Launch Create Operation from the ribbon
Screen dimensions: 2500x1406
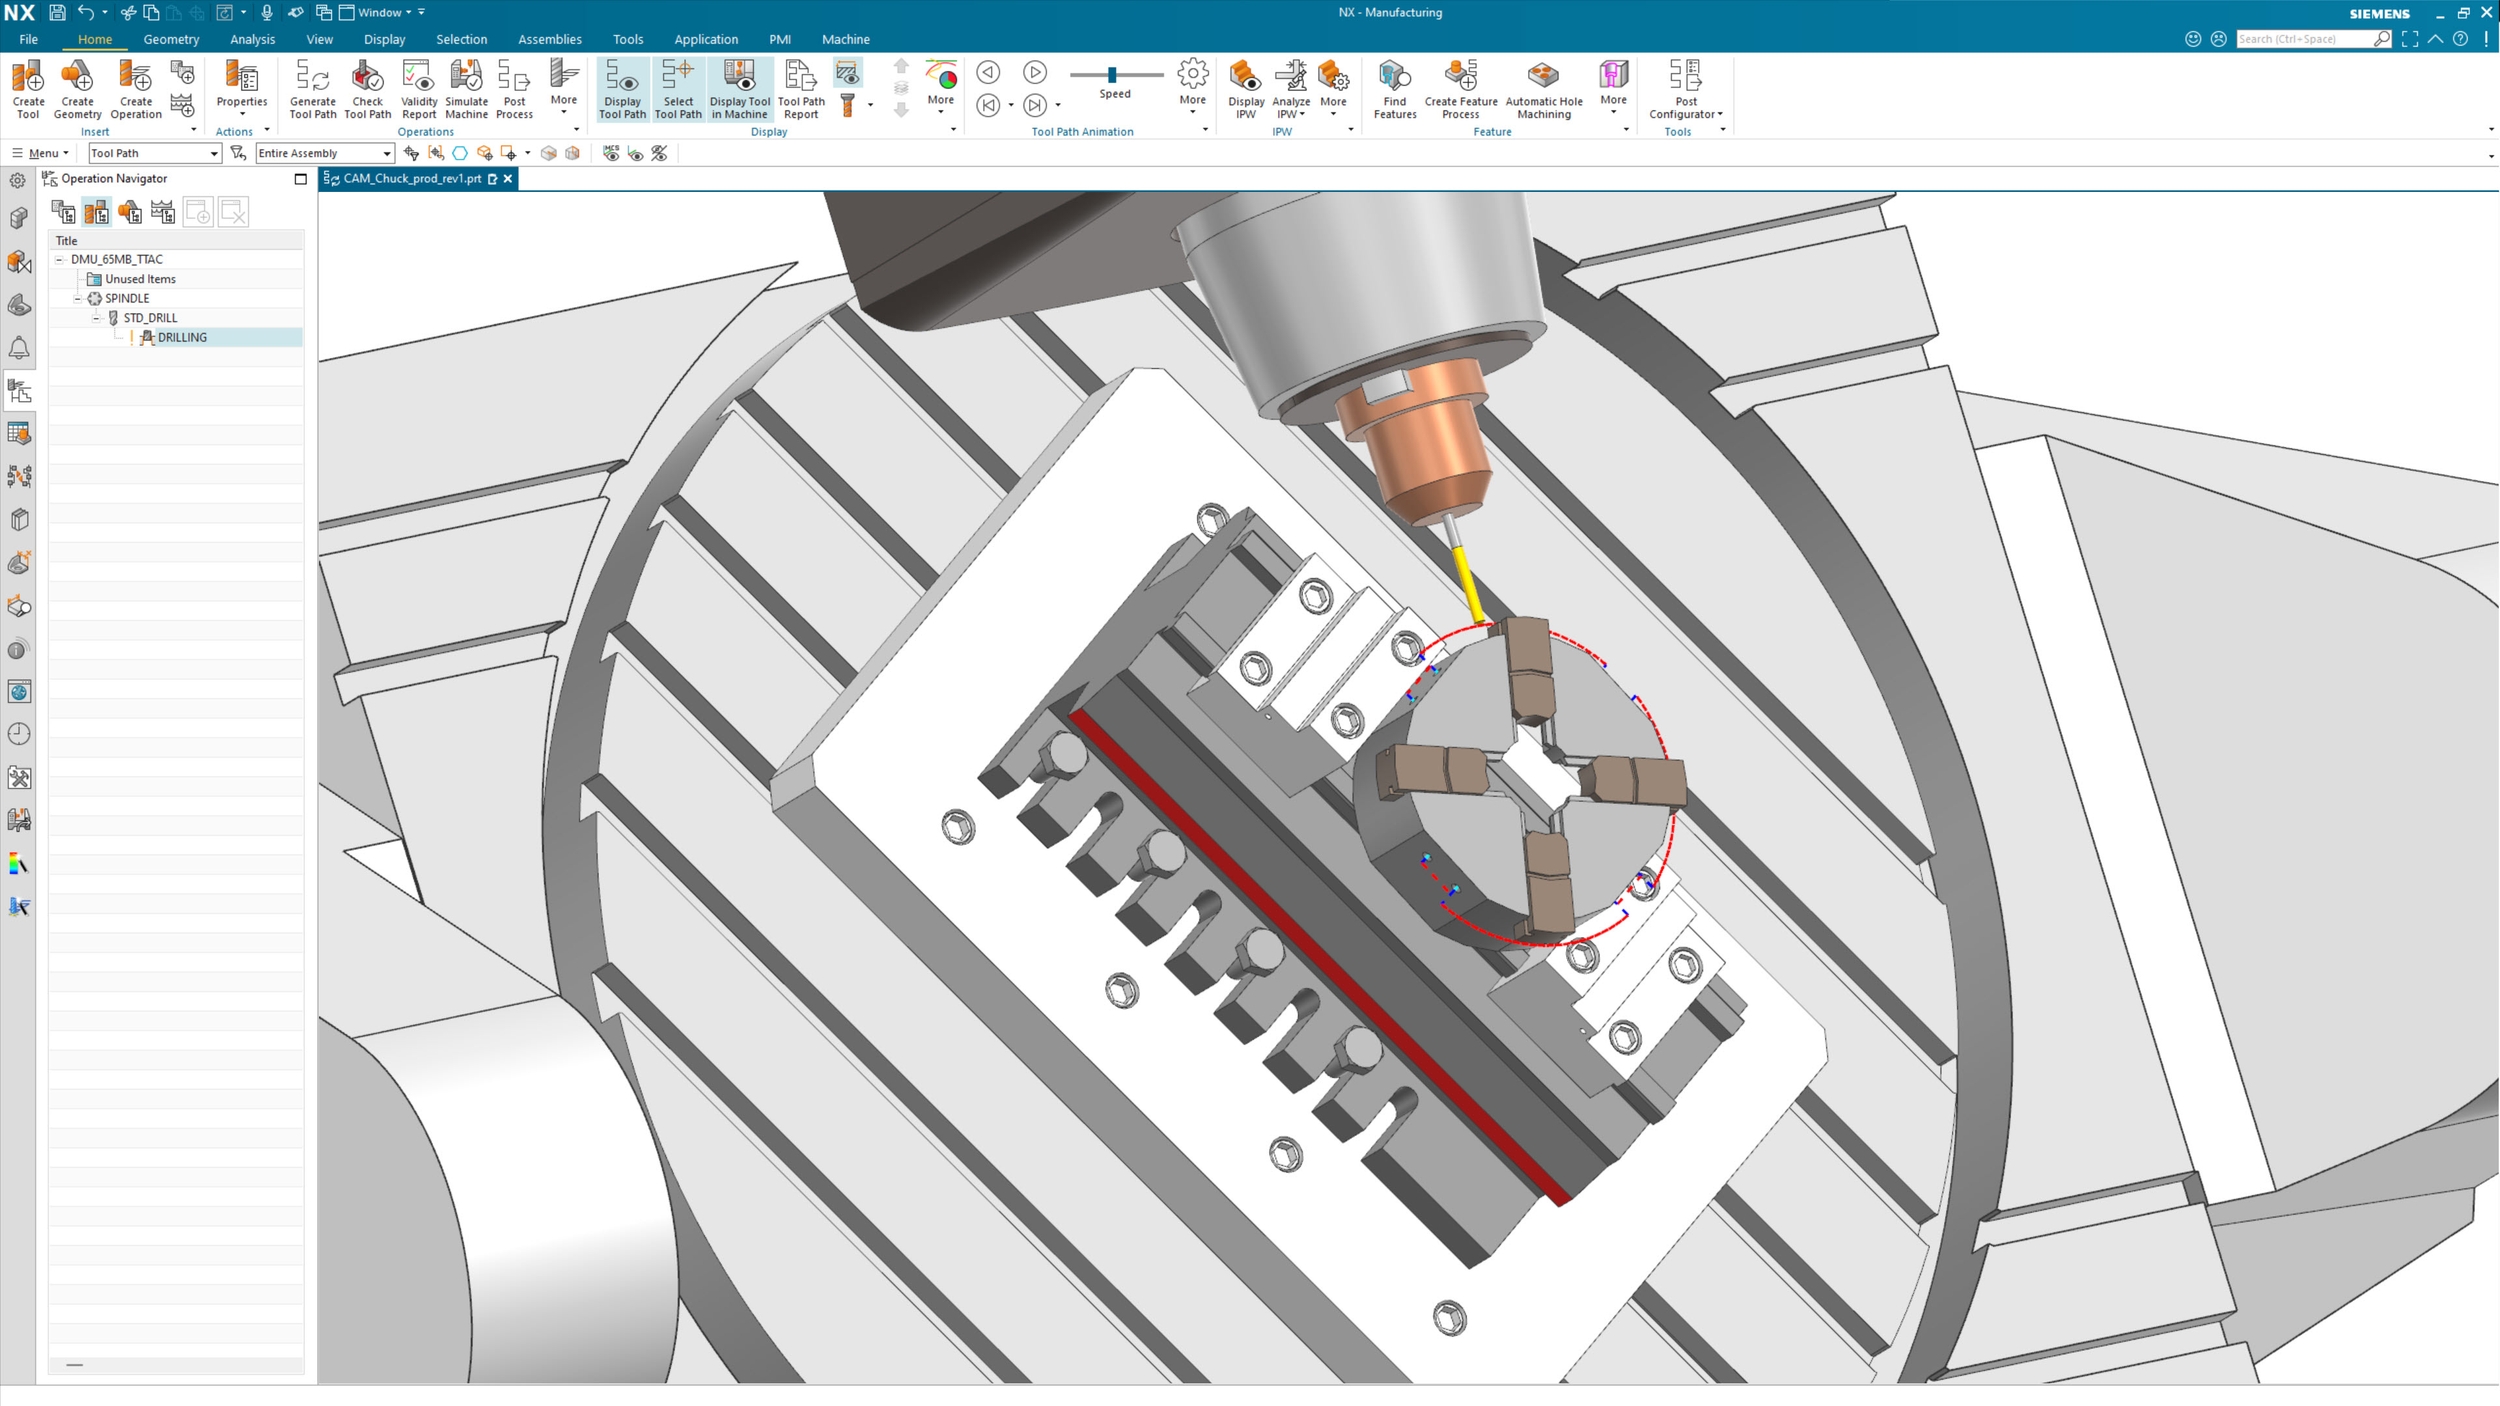tap(136, 89)
